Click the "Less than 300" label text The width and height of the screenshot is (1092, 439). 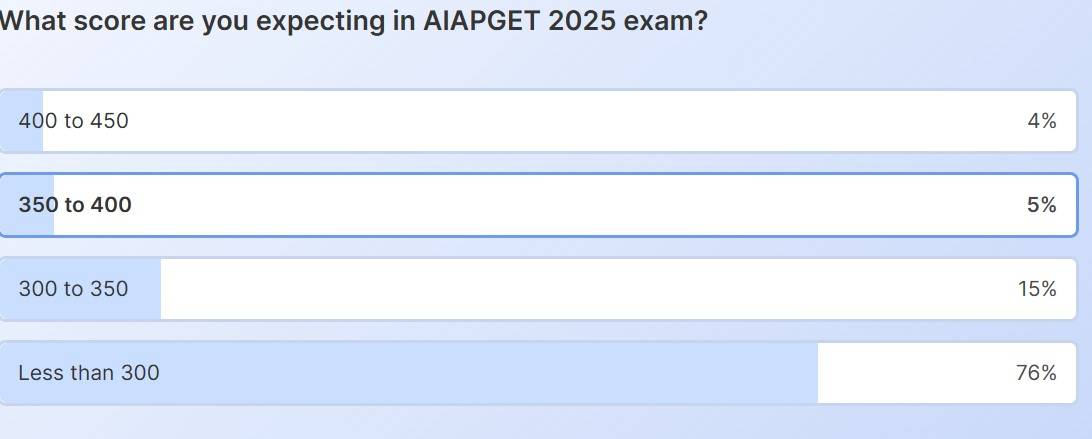(x=88, y=373)
